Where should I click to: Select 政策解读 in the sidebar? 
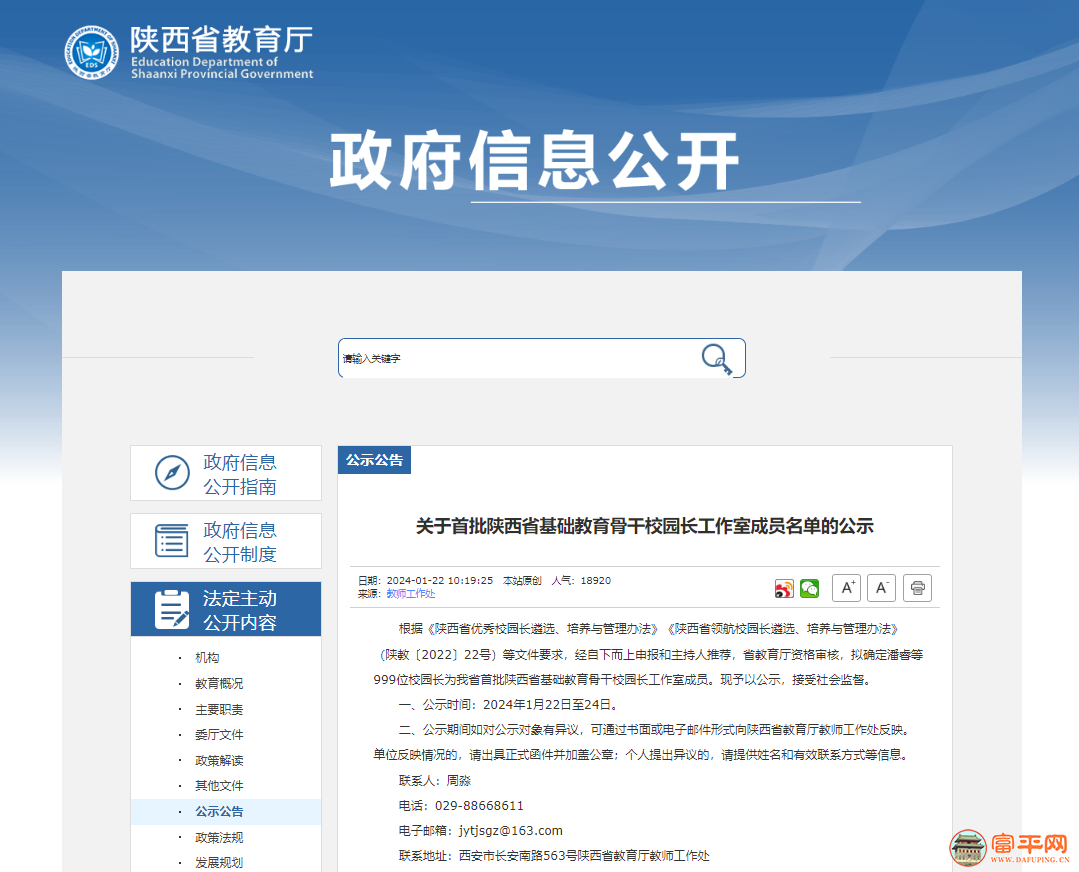point(219,761)
